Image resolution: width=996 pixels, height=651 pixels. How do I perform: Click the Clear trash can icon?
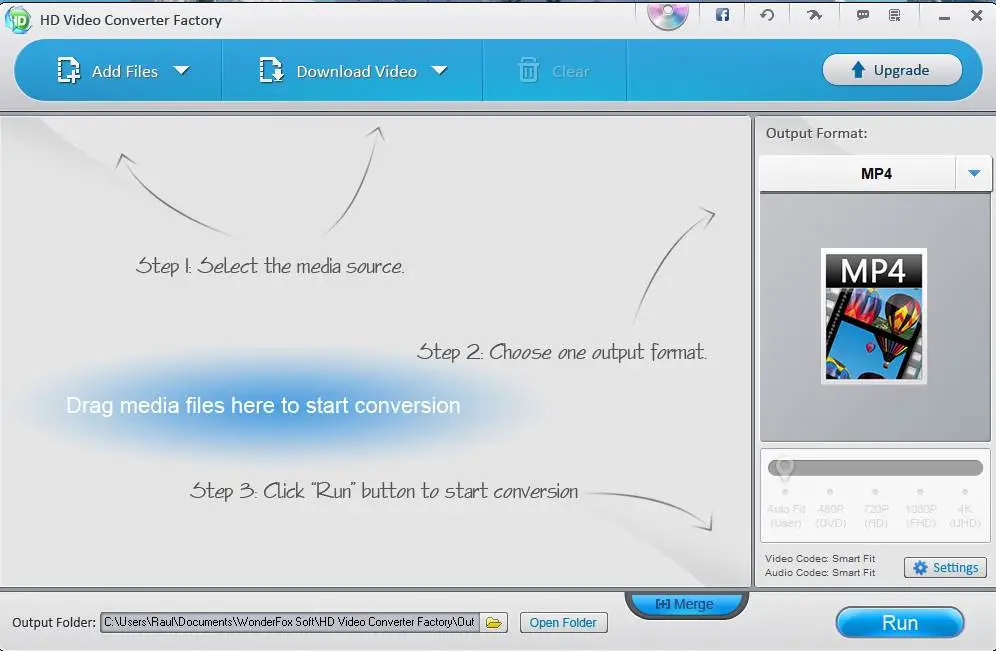point(528,70)
